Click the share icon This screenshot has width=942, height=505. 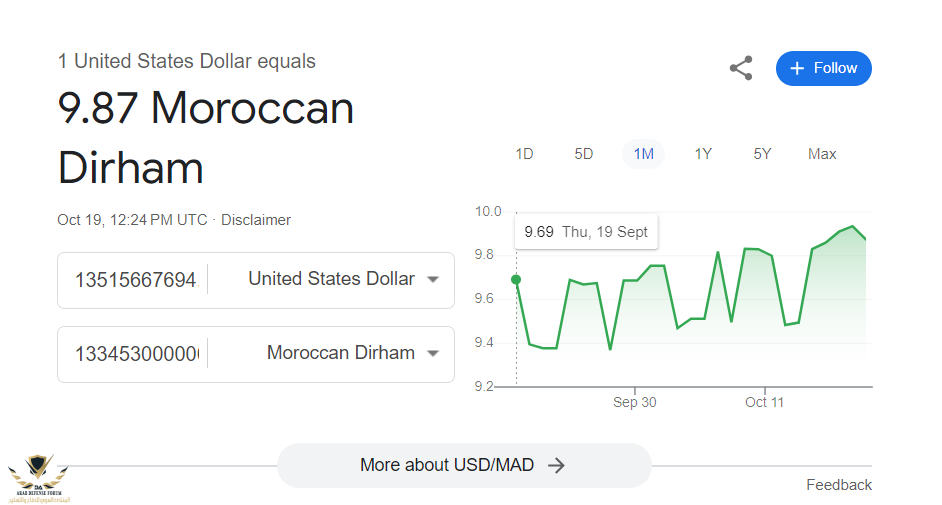click(x=740, y=68)
